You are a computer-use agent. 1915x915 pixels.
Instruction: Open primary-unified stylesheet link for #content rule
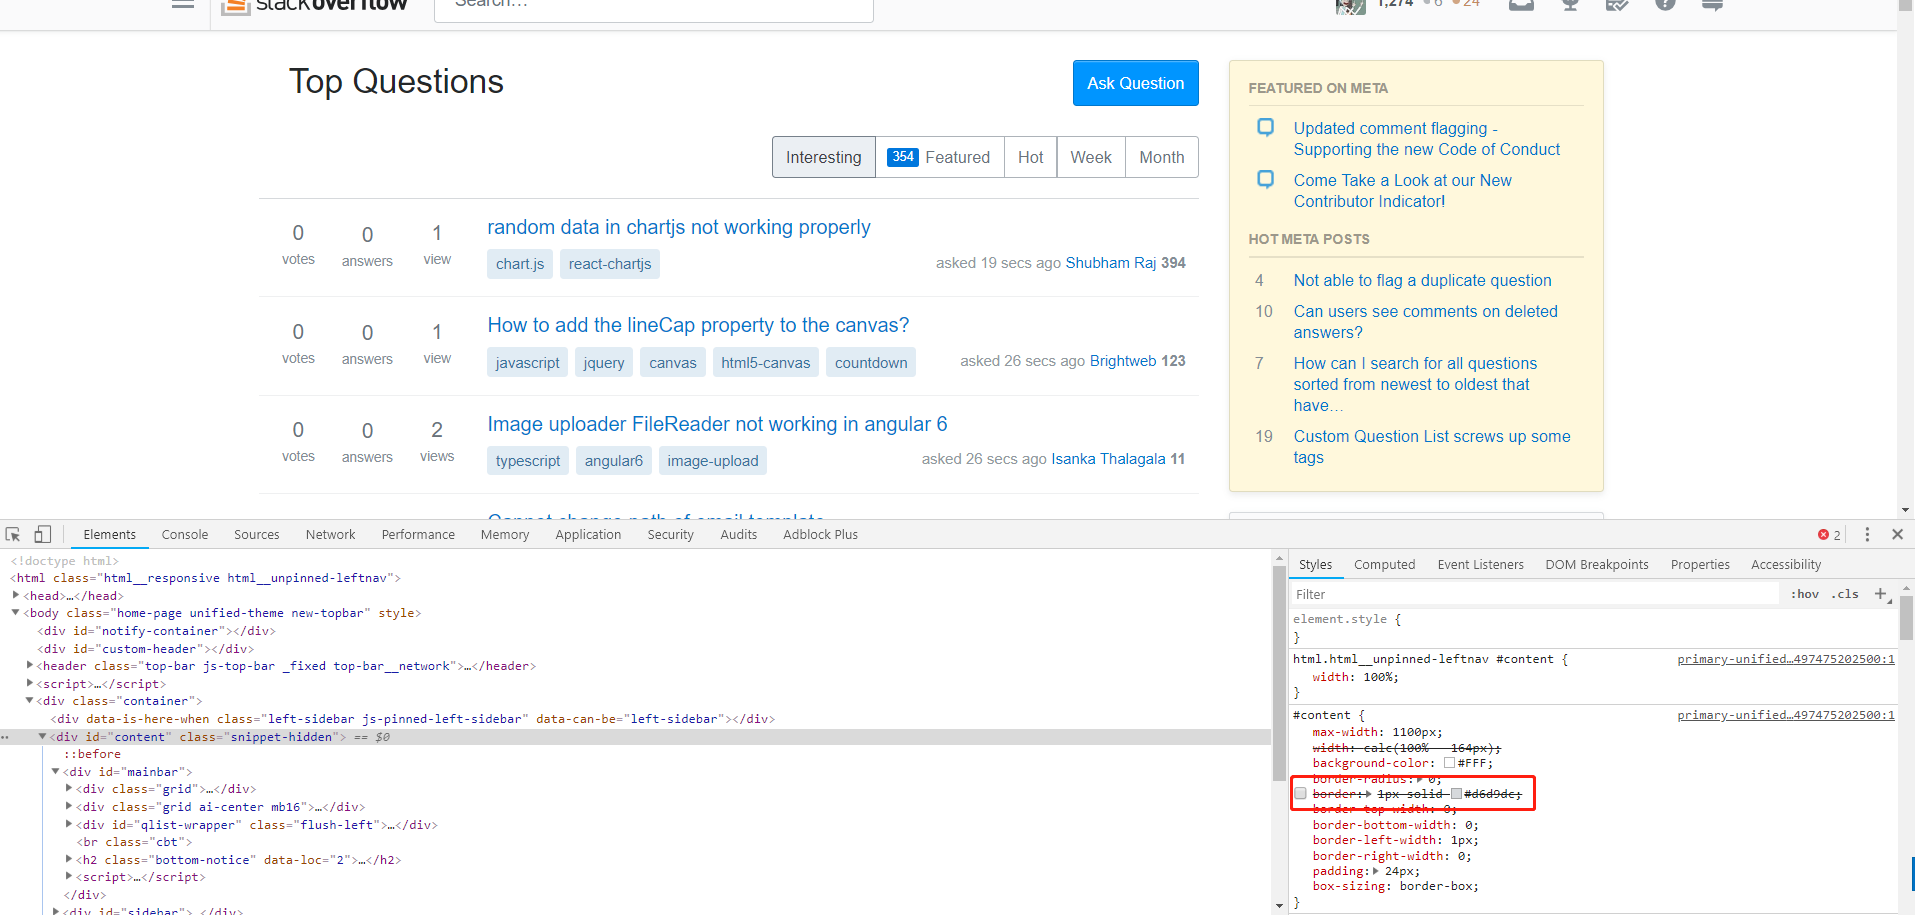(1786, 715)
